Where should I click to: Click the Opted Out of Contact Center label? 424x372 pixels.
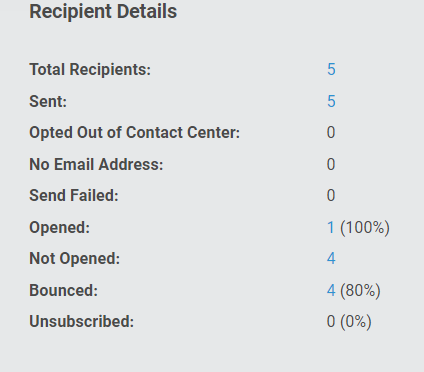point(135,132)
